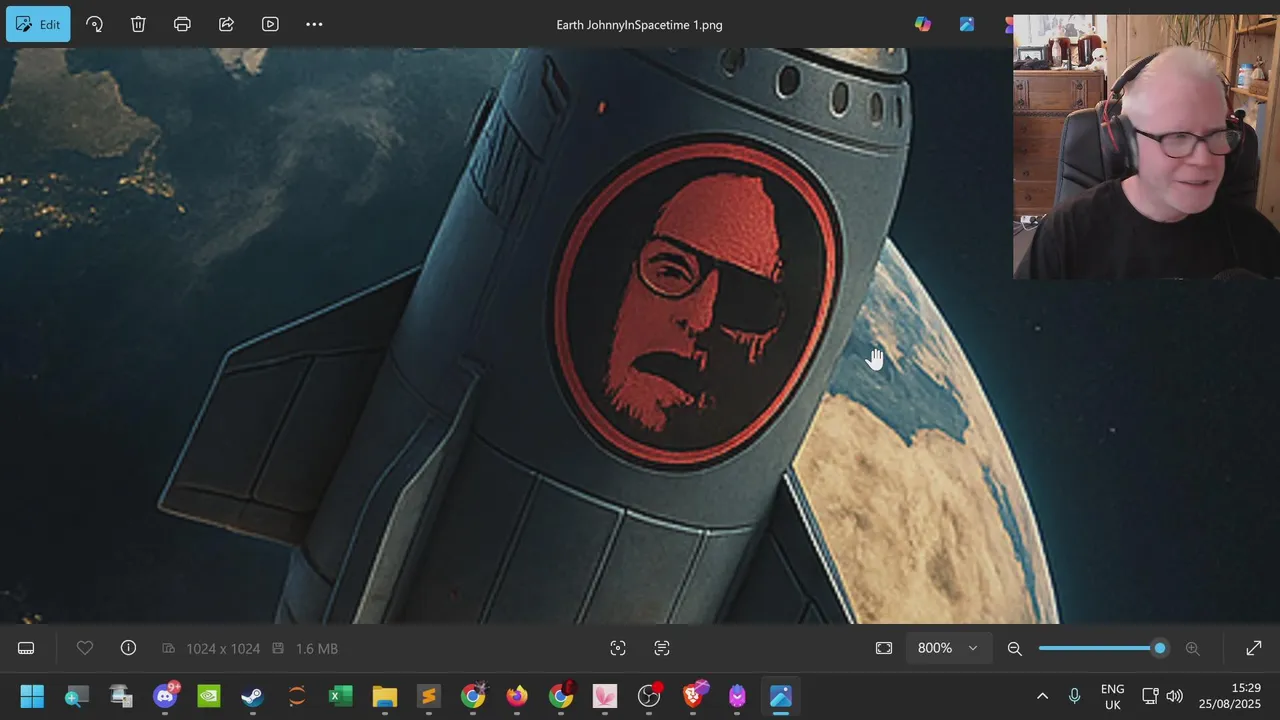This screenshot has width=1280, height=720.
Task: Show file info with the info icon
Action: 128,648
